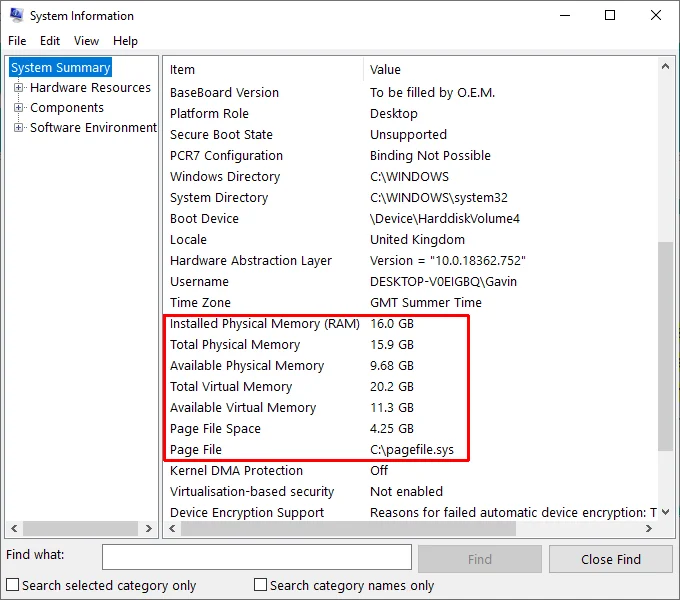Click the GMT Summer Time value
The height and width of the screenshot is (600, 680).
click(x=426, y=303)
